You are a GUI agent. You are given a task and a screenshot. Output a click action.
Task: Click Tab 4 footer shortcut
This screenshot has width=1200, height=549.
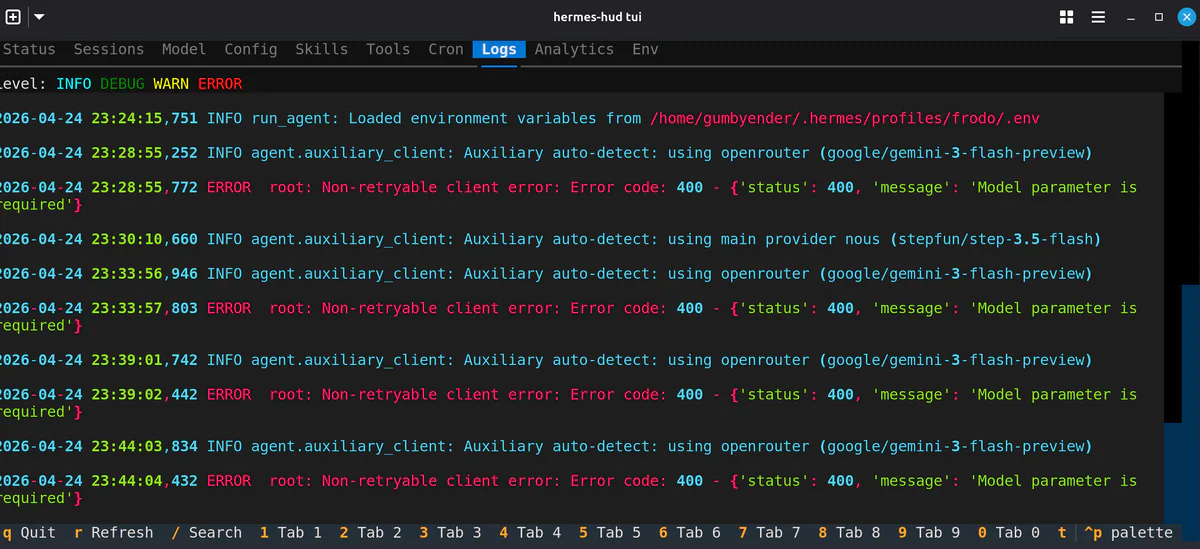[x=531, y=533]
